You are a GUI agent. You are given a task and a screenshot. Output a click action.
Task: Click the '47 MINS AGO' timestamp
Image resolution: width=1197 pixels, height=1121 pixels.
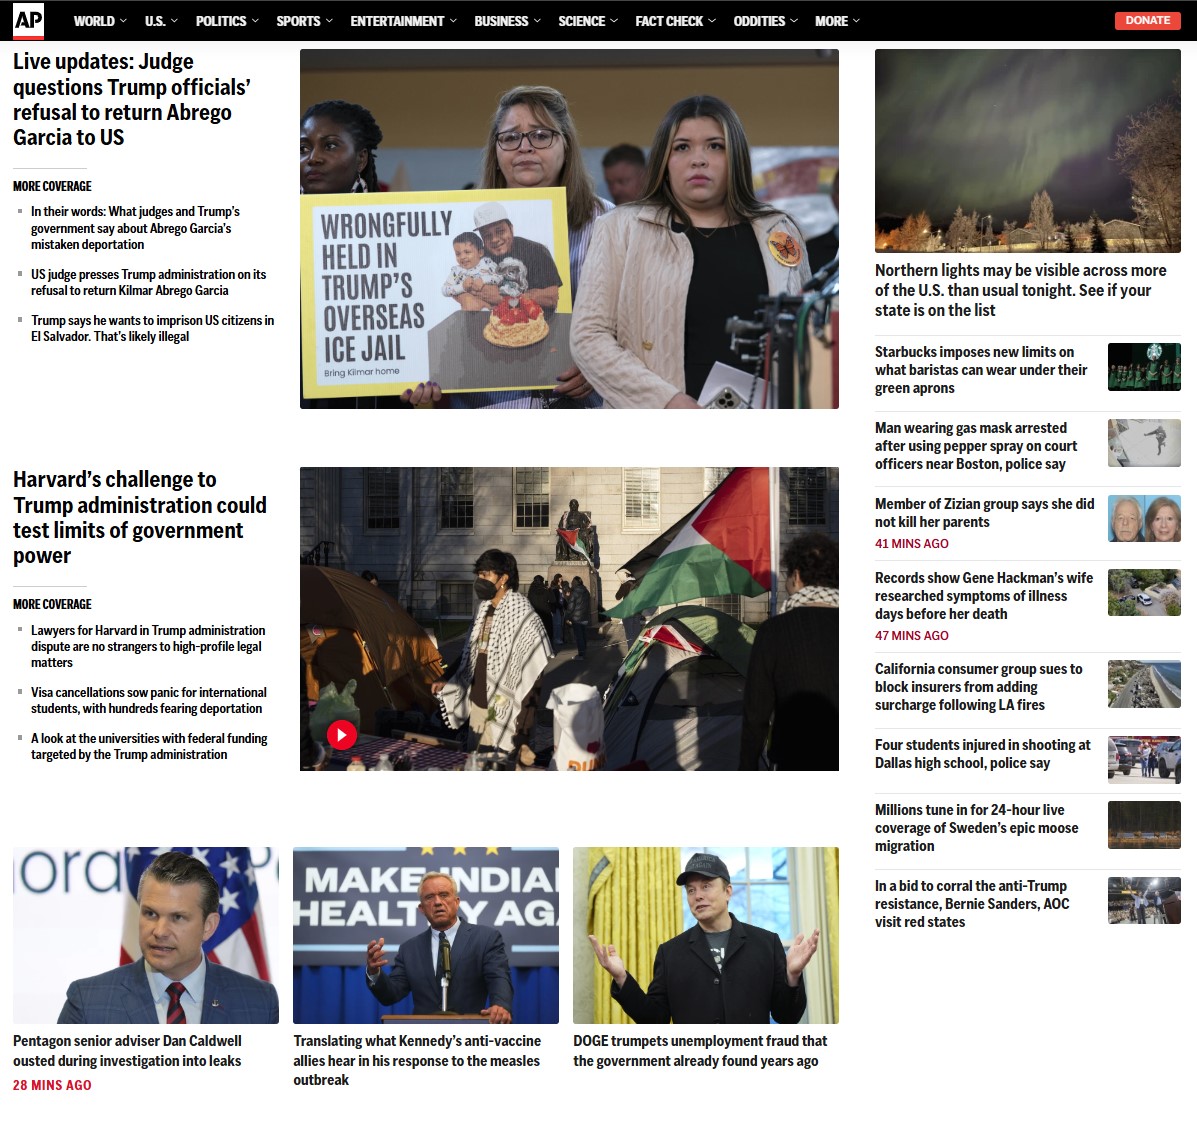point(911,635)
